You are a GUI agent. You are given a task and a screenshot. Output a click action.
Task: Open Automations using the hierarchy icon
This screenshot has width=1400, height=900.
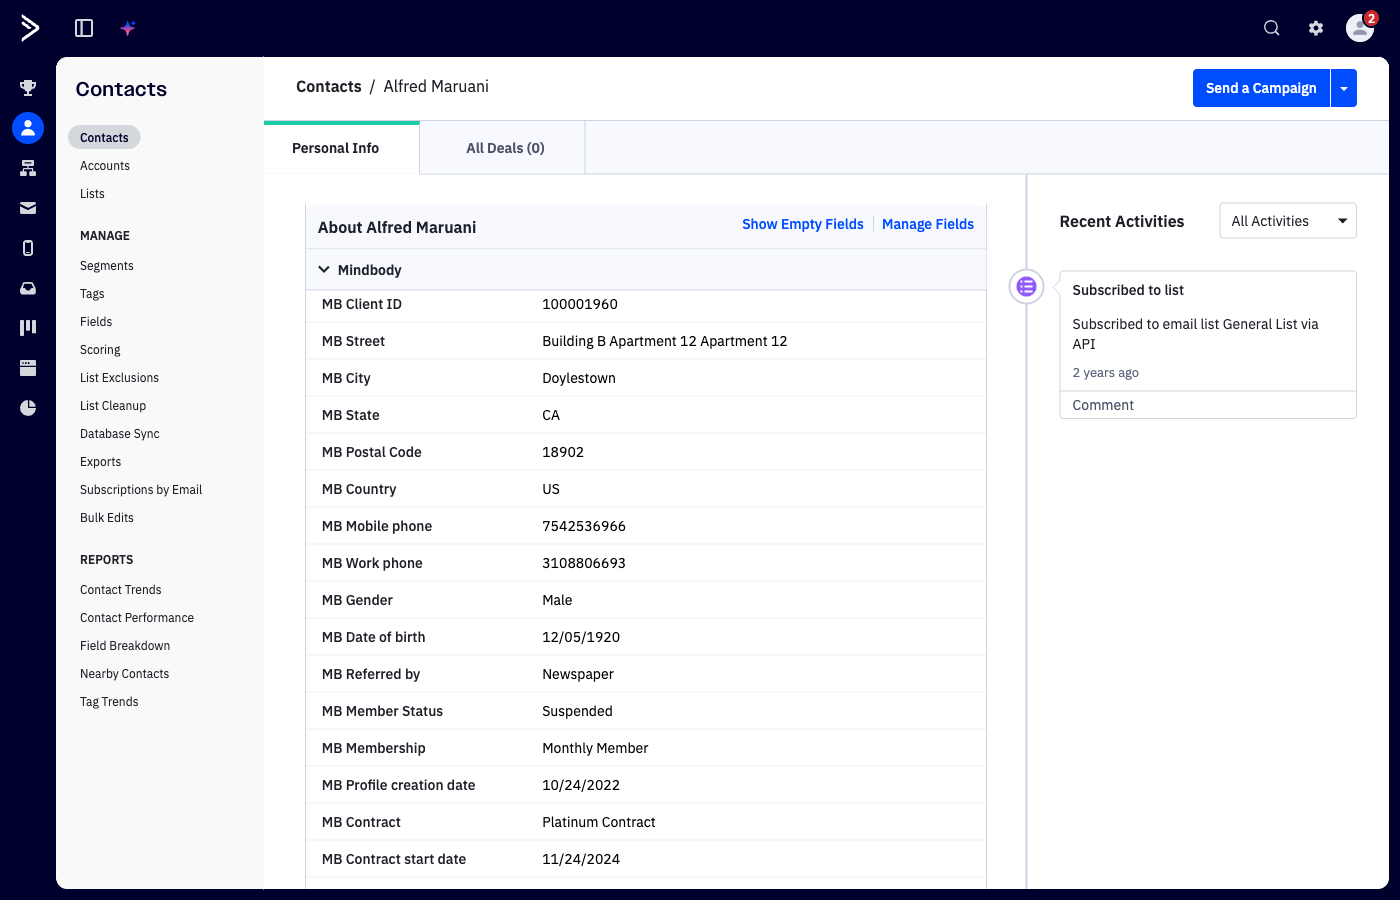[27, 168]
